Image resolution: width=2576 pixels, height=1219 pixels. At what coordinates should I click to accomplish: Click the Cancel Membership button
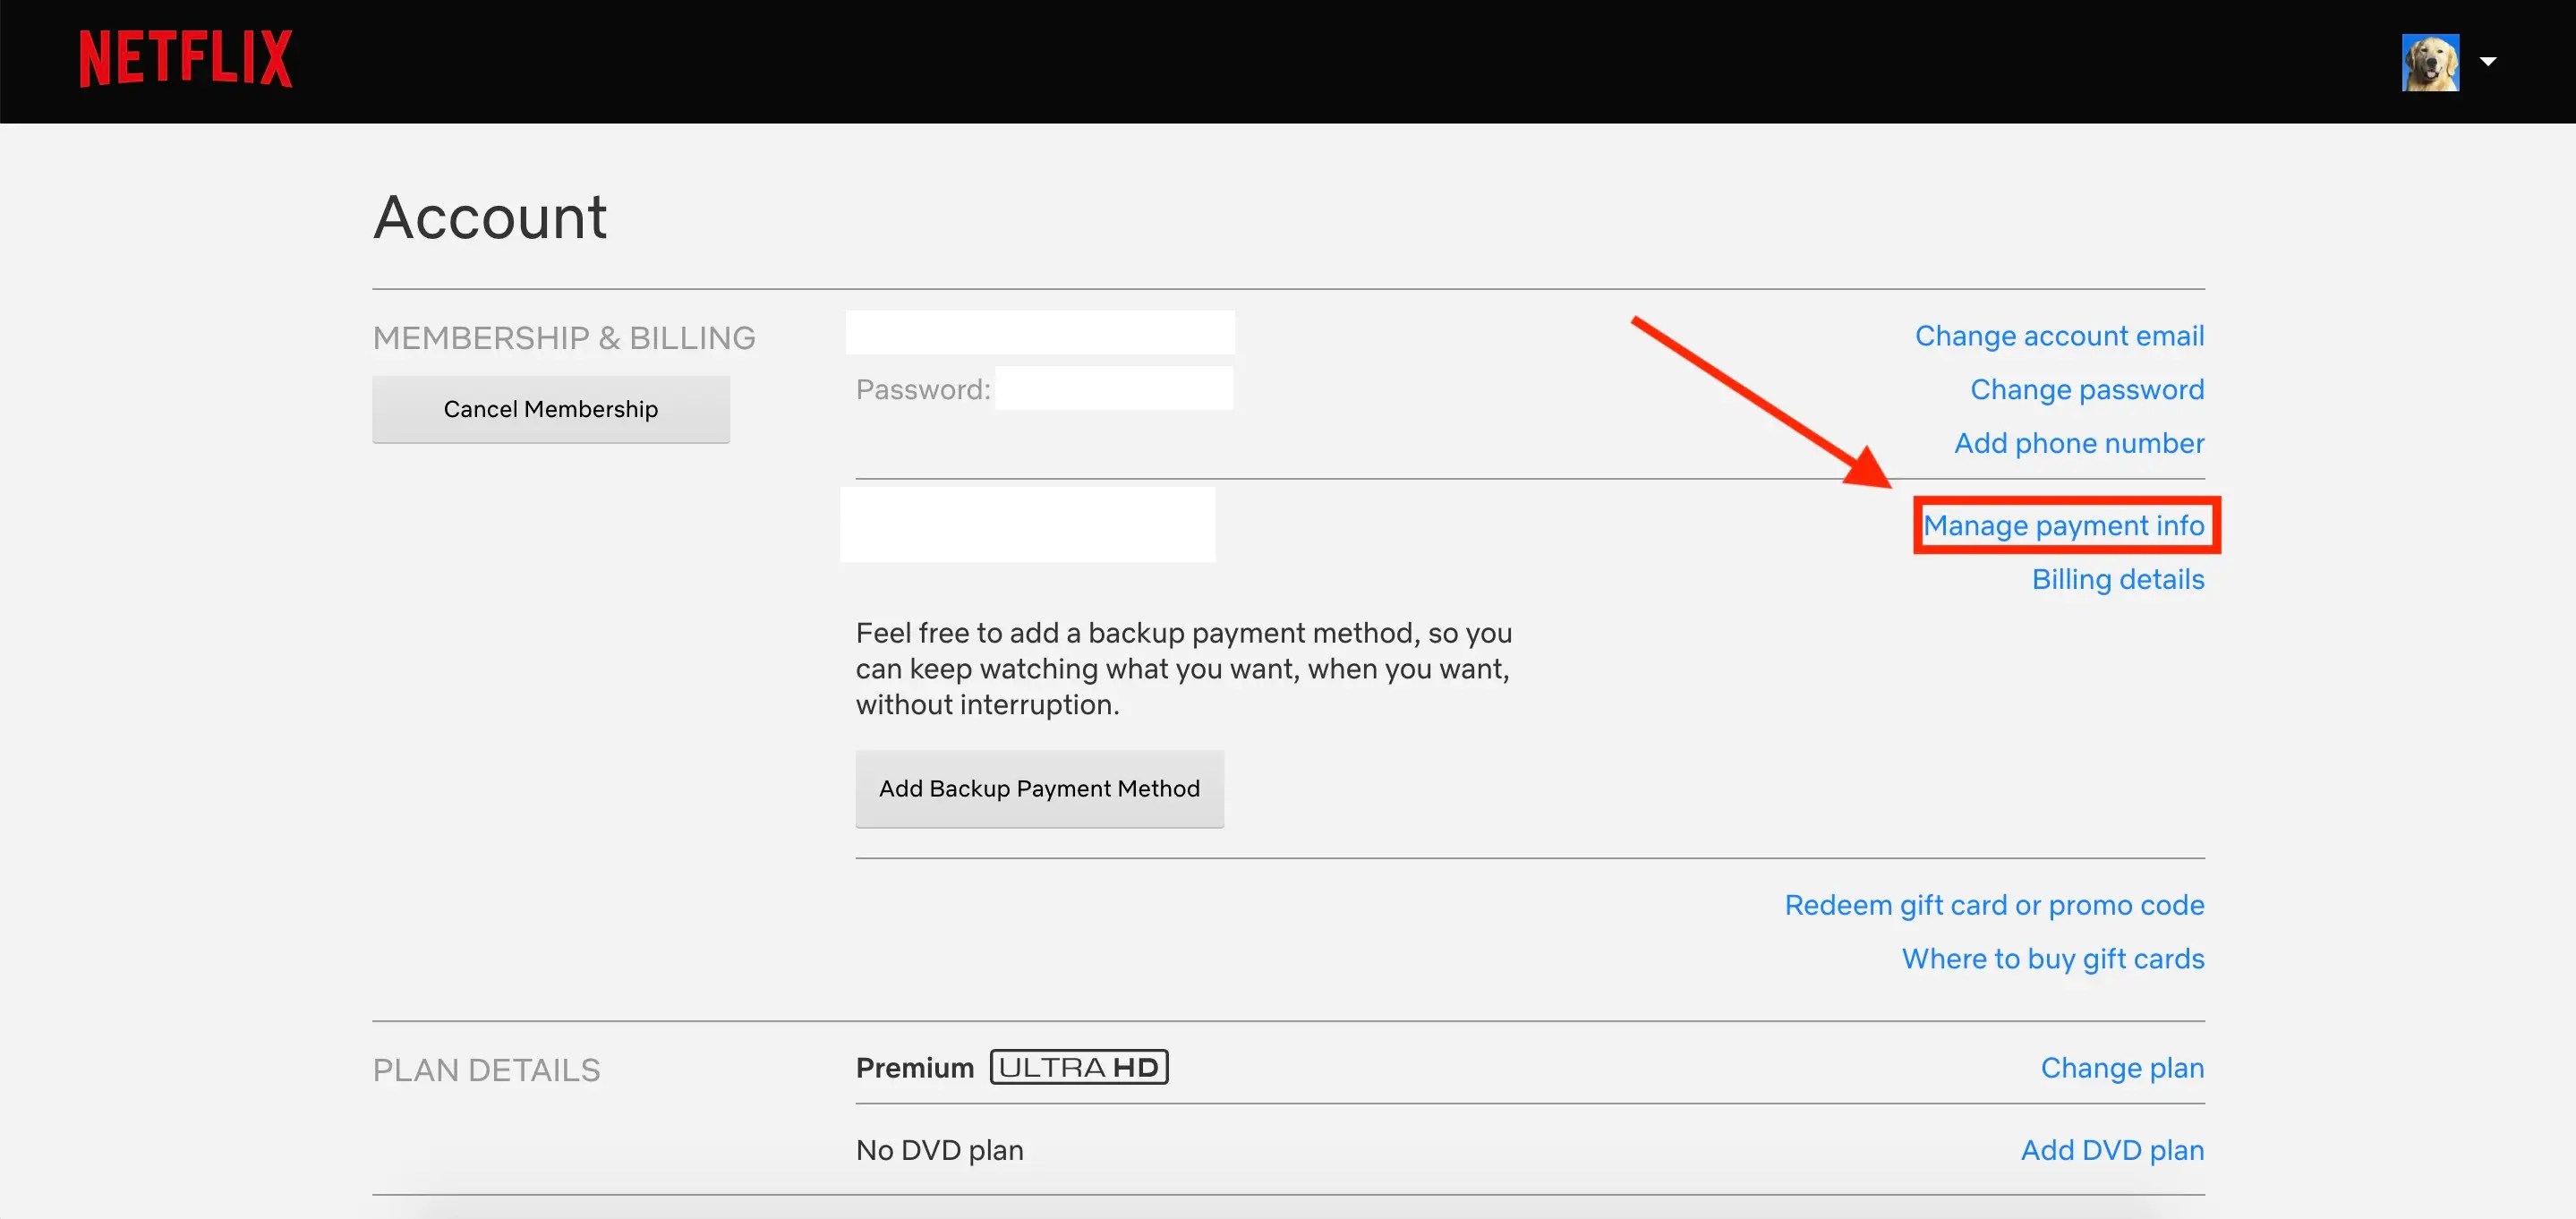pyautogui.click(x=550, y=409)
